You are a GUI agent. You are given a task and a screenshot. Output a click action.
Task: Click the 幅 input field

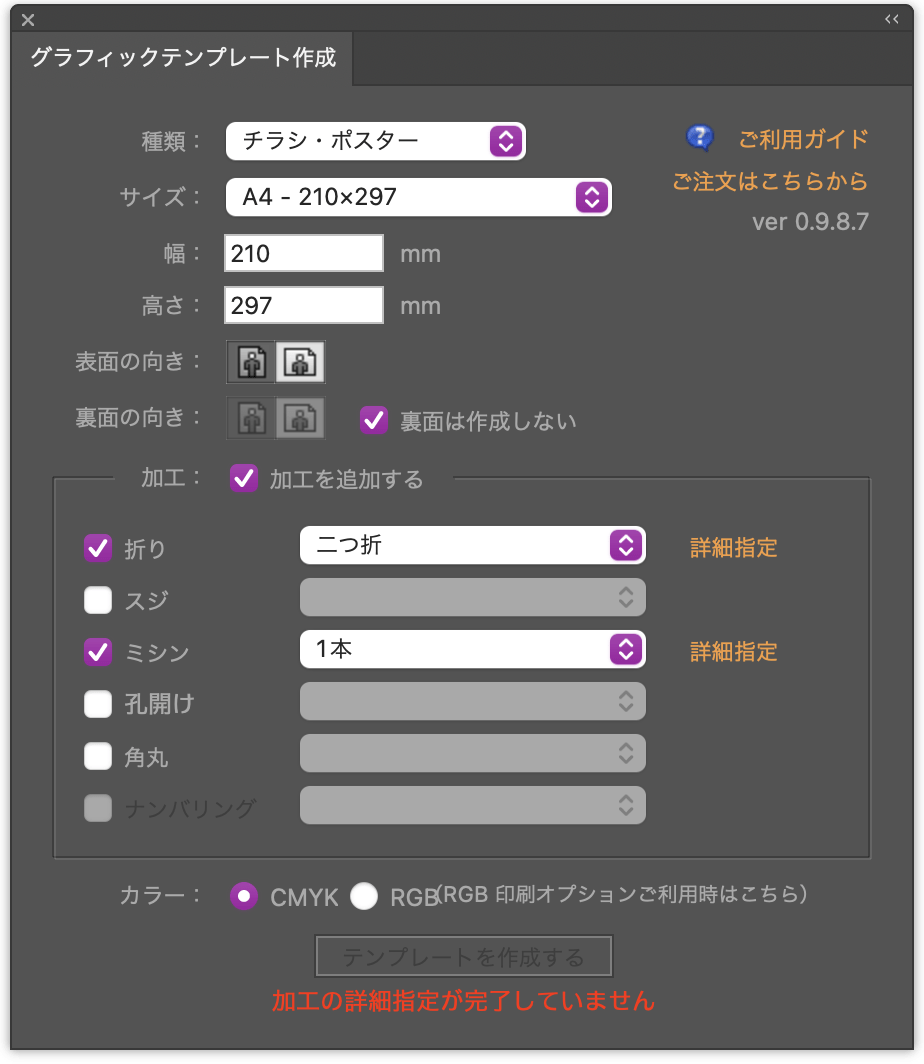tap(304, 254)
